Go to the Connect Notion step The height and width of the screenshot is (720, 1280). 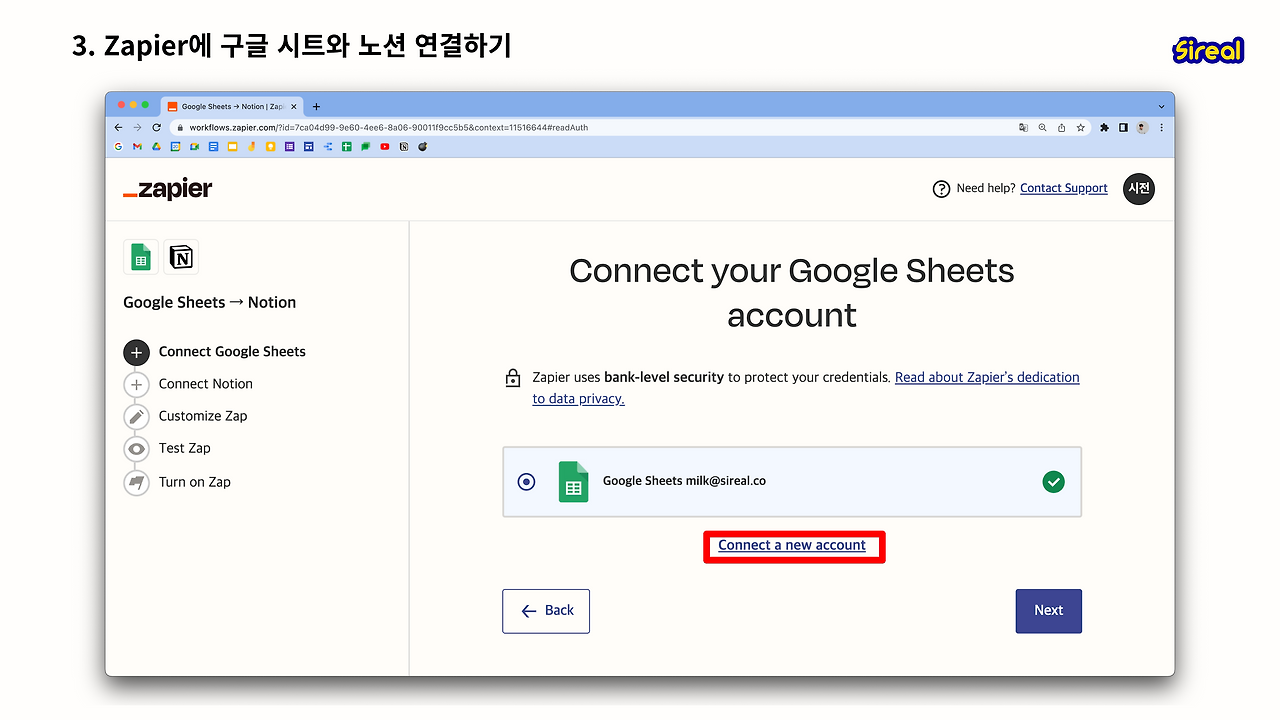(x=188, y=384)
